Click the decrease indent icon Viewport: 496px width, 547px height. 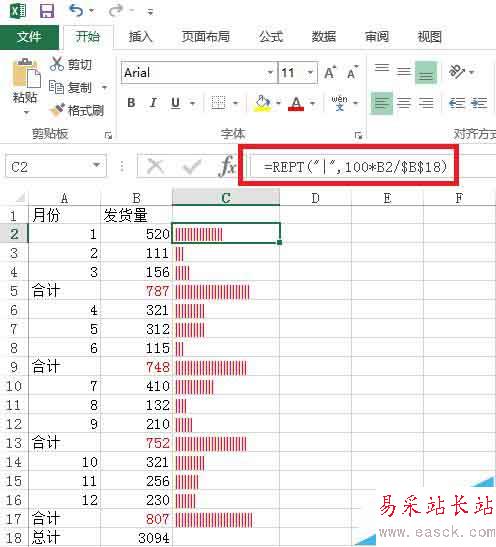tap(457, 103)
